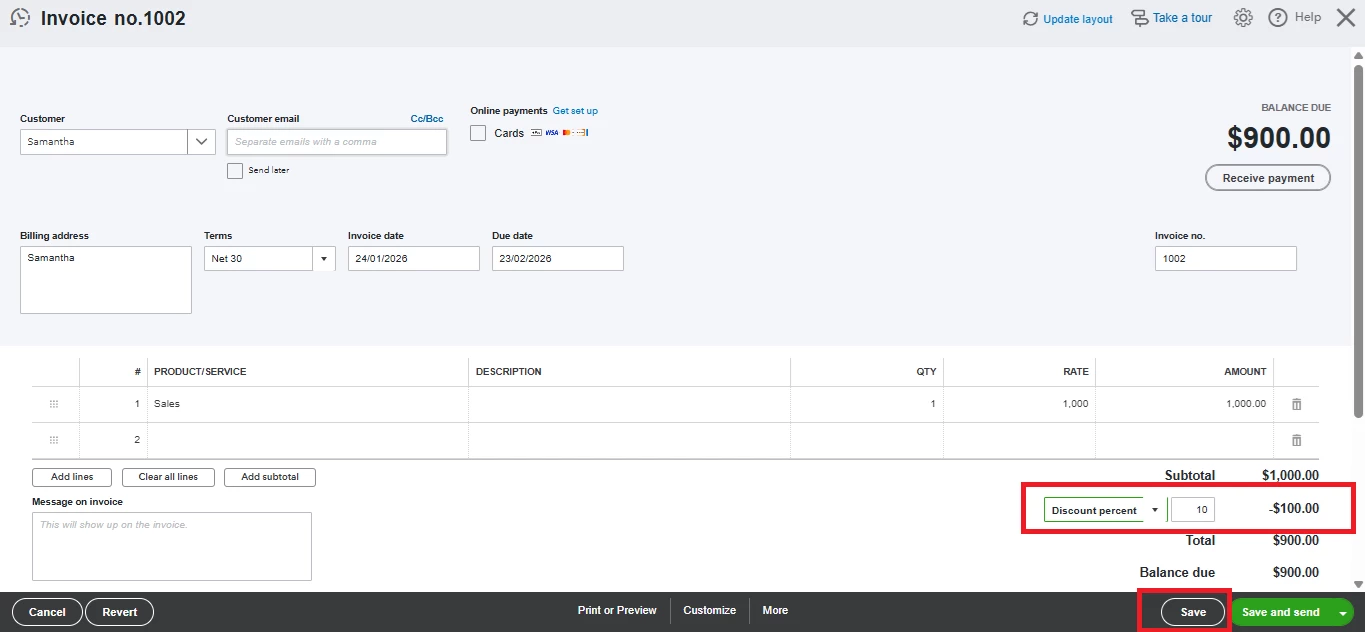The width and height of the screenshot is (1365, 632).
Task: Open the Help question mark icon
Action: (1277, 18)
